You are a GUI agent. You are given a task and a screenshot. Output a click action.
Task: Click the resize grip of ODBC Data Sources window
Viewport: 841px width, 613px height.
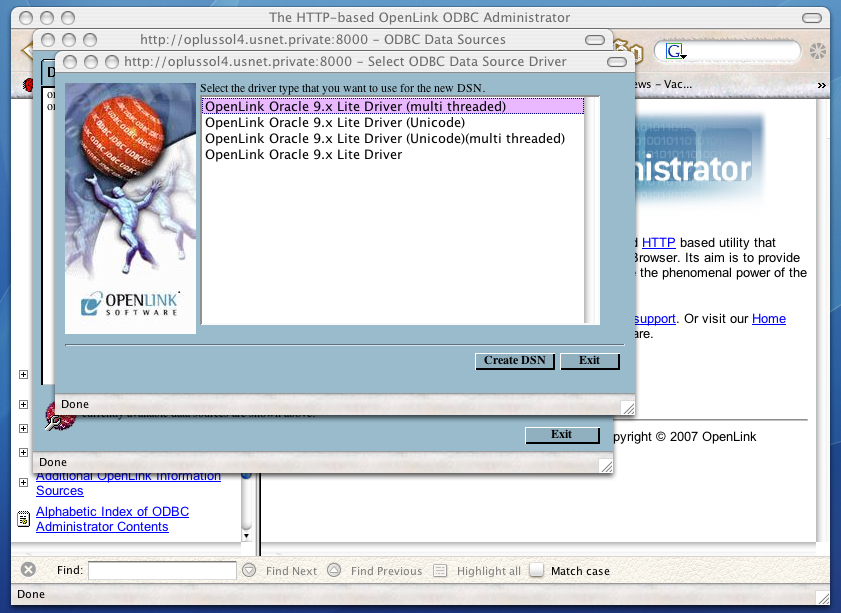[x=606, y=466]
